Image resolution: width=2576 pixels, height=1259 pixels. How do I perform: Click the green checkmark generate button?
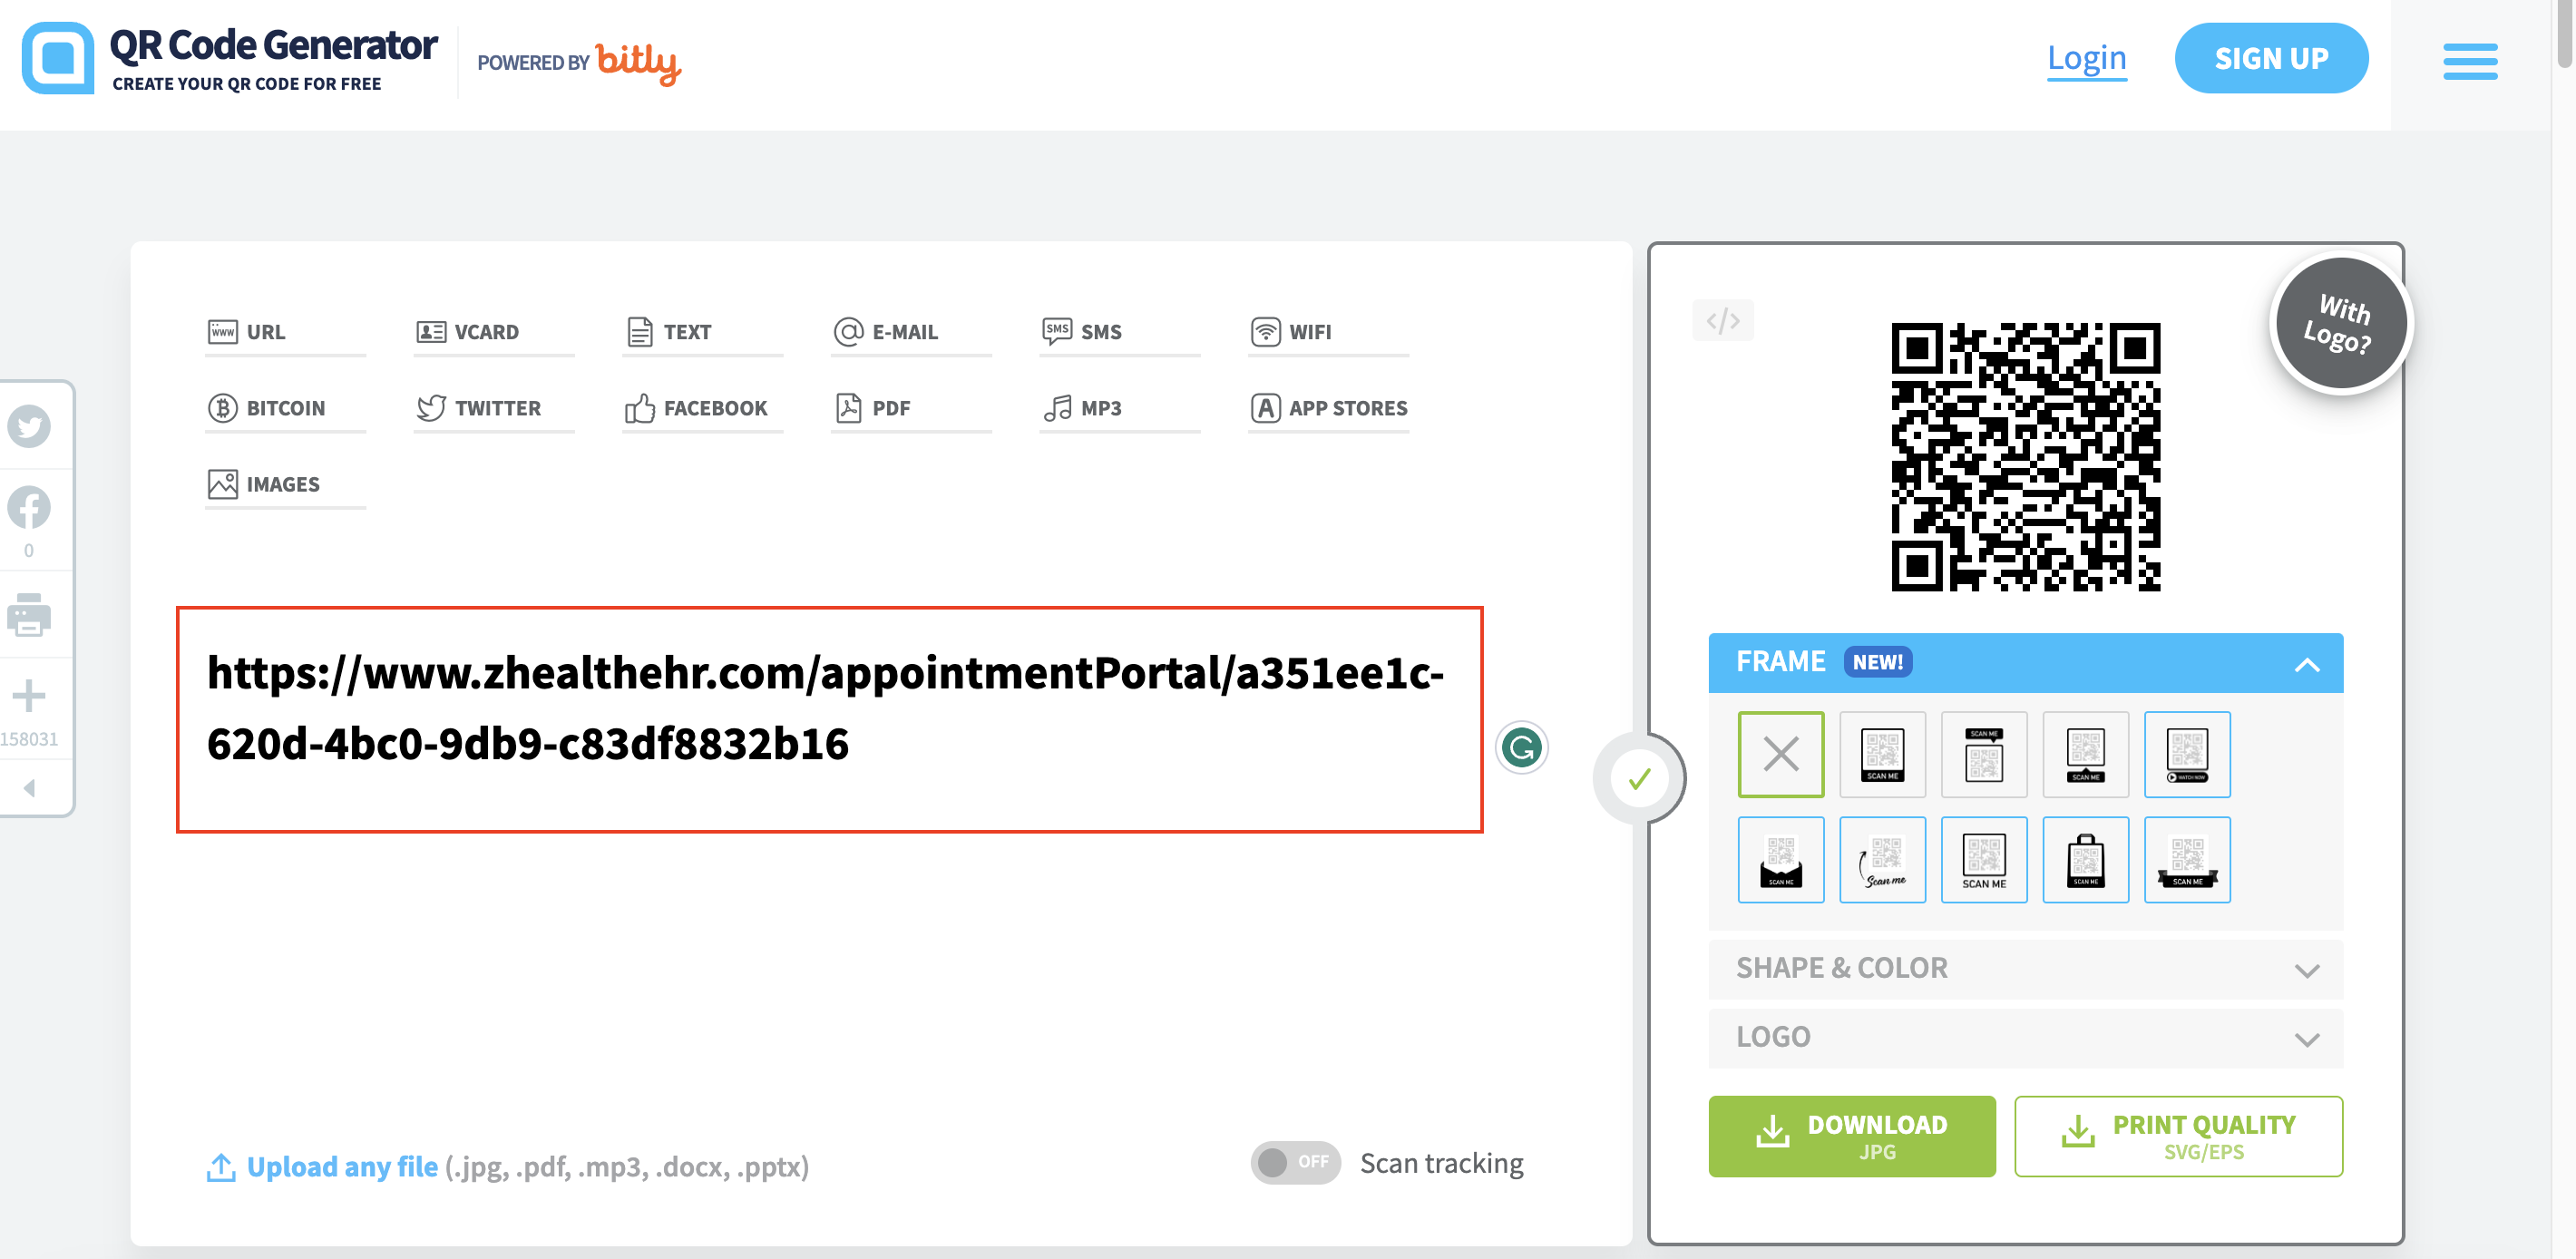[1639, 779]
